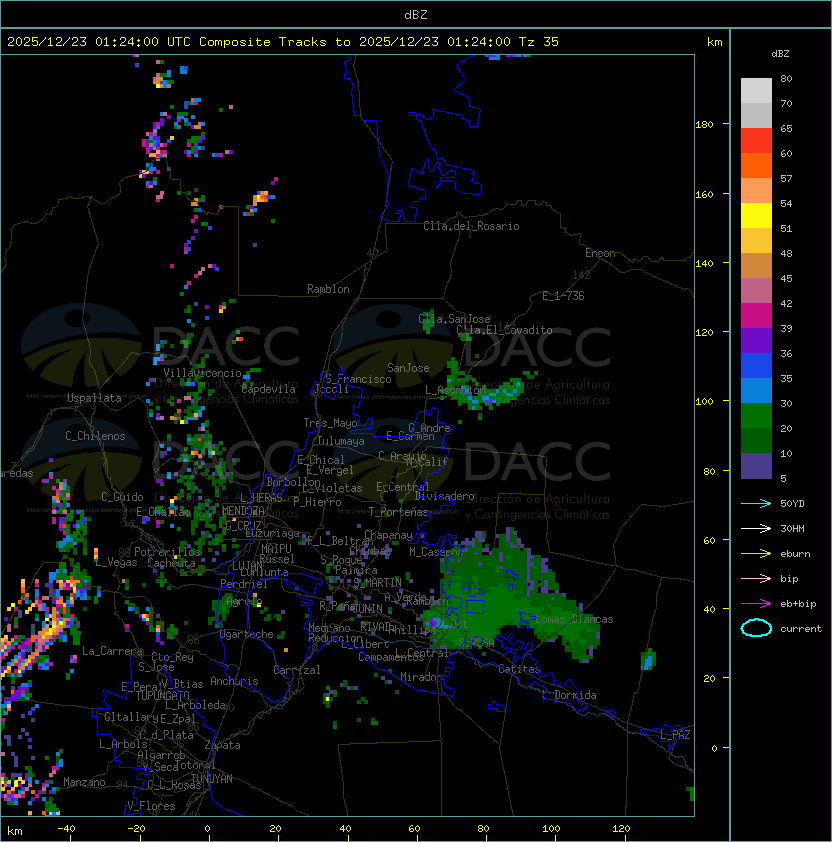Click the 'TUNUYAN' map label
The width and height of the screenshot is (832, 842).
click(x=212, y=779)
